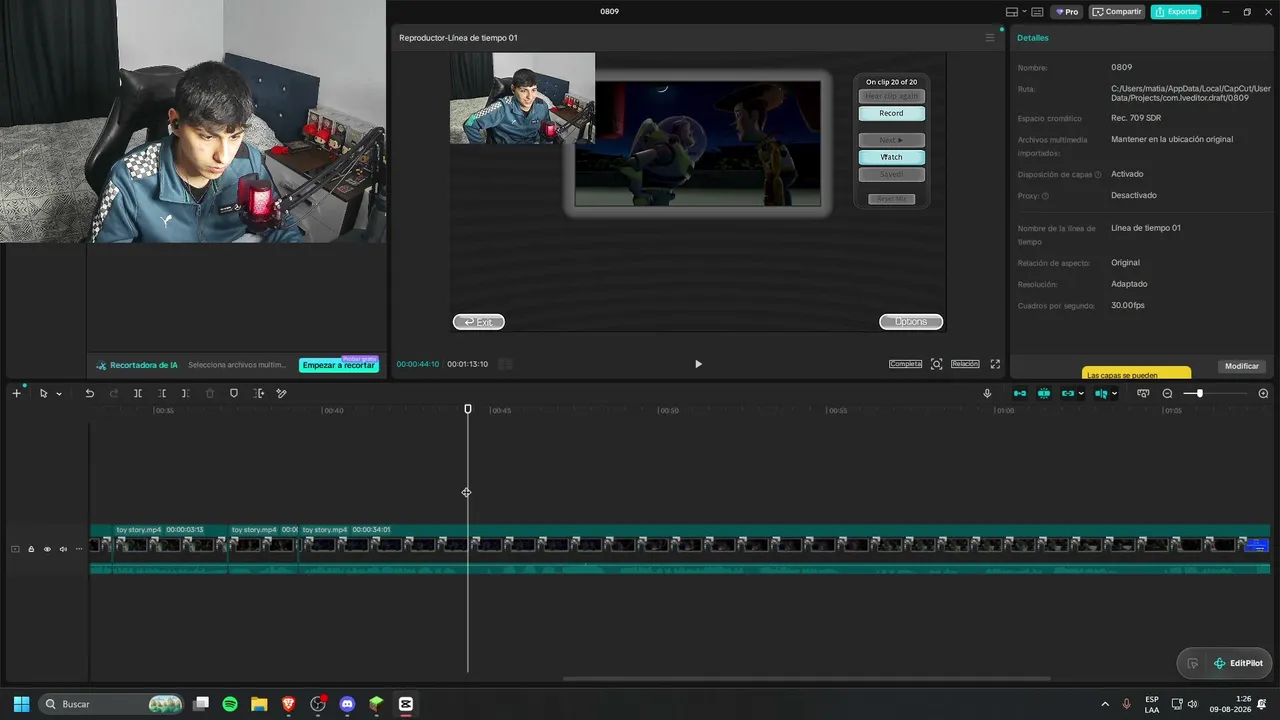This screenshot has height=720, width=1280.
Task: Click Empezar a recortar button
Action: tap(338, 365)
